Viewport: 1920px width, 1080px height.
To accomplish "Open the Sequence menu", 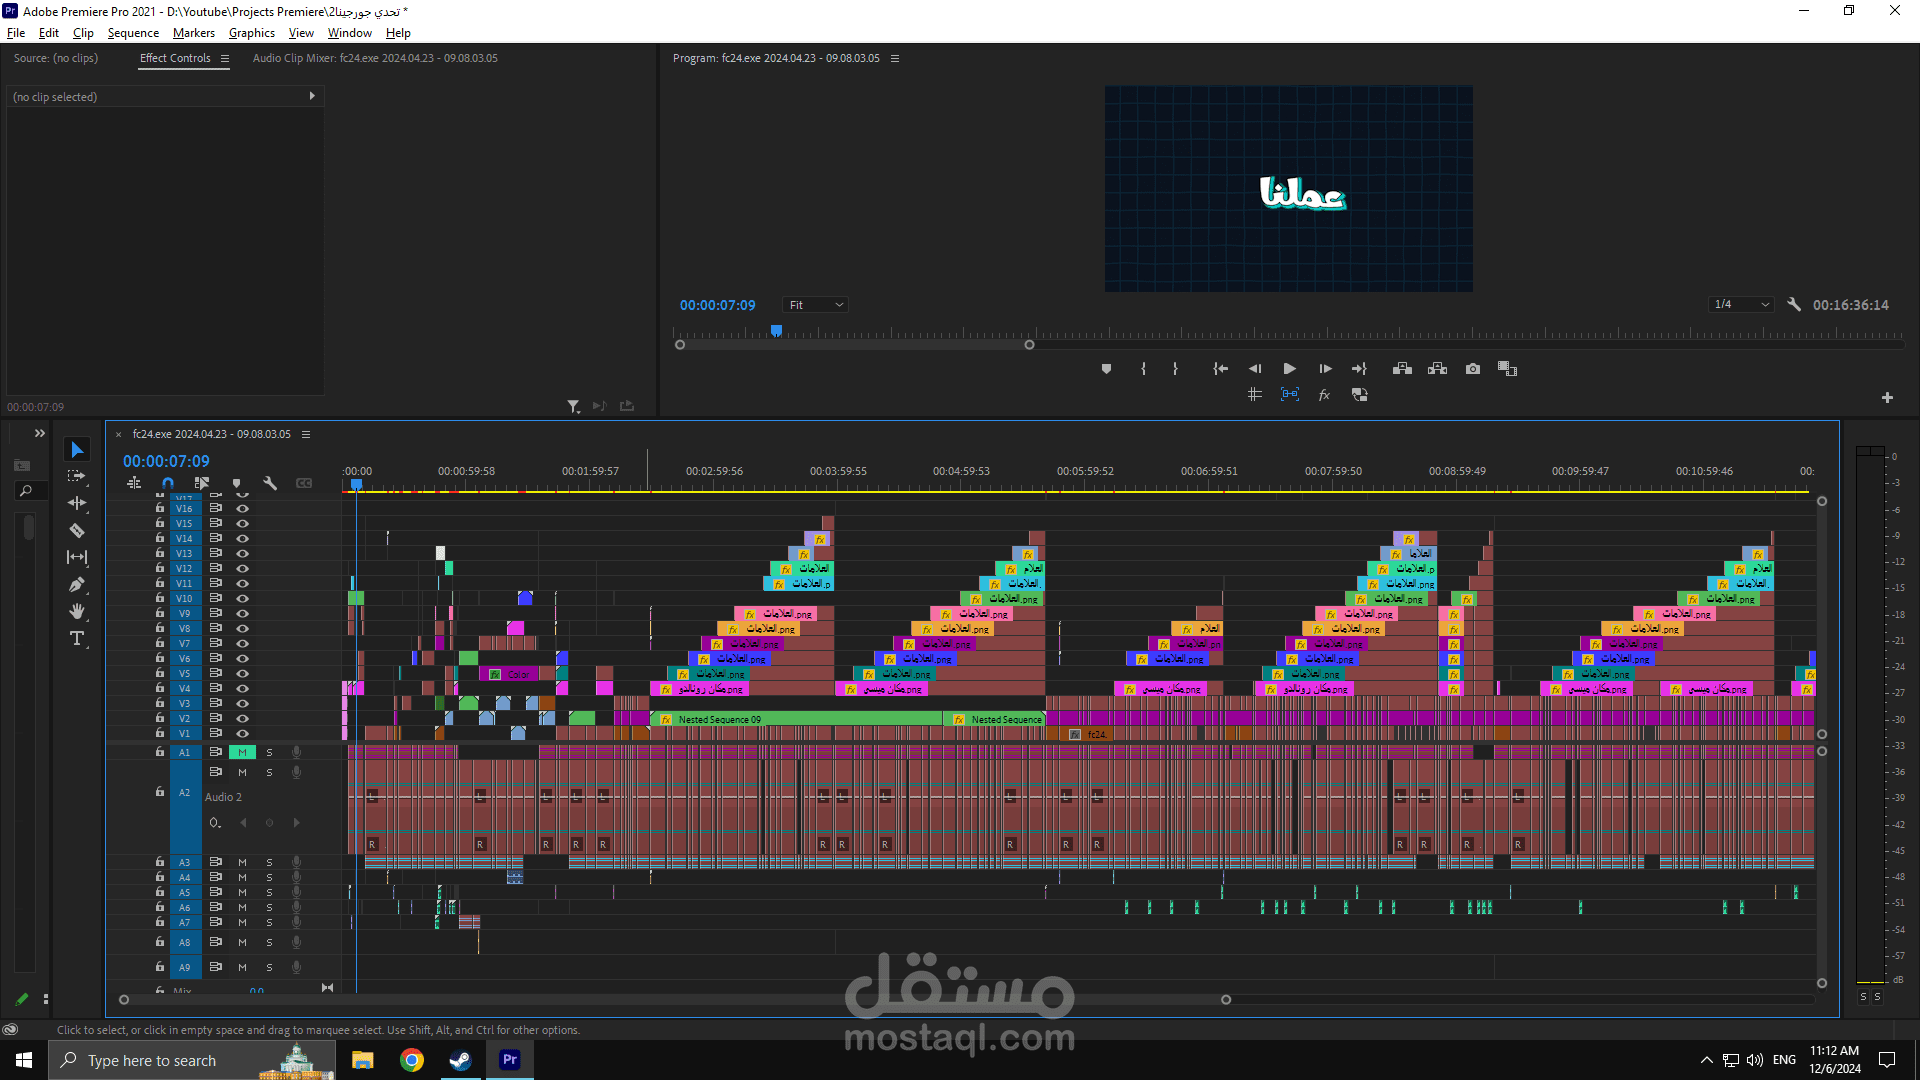I will tap(133, 33).
